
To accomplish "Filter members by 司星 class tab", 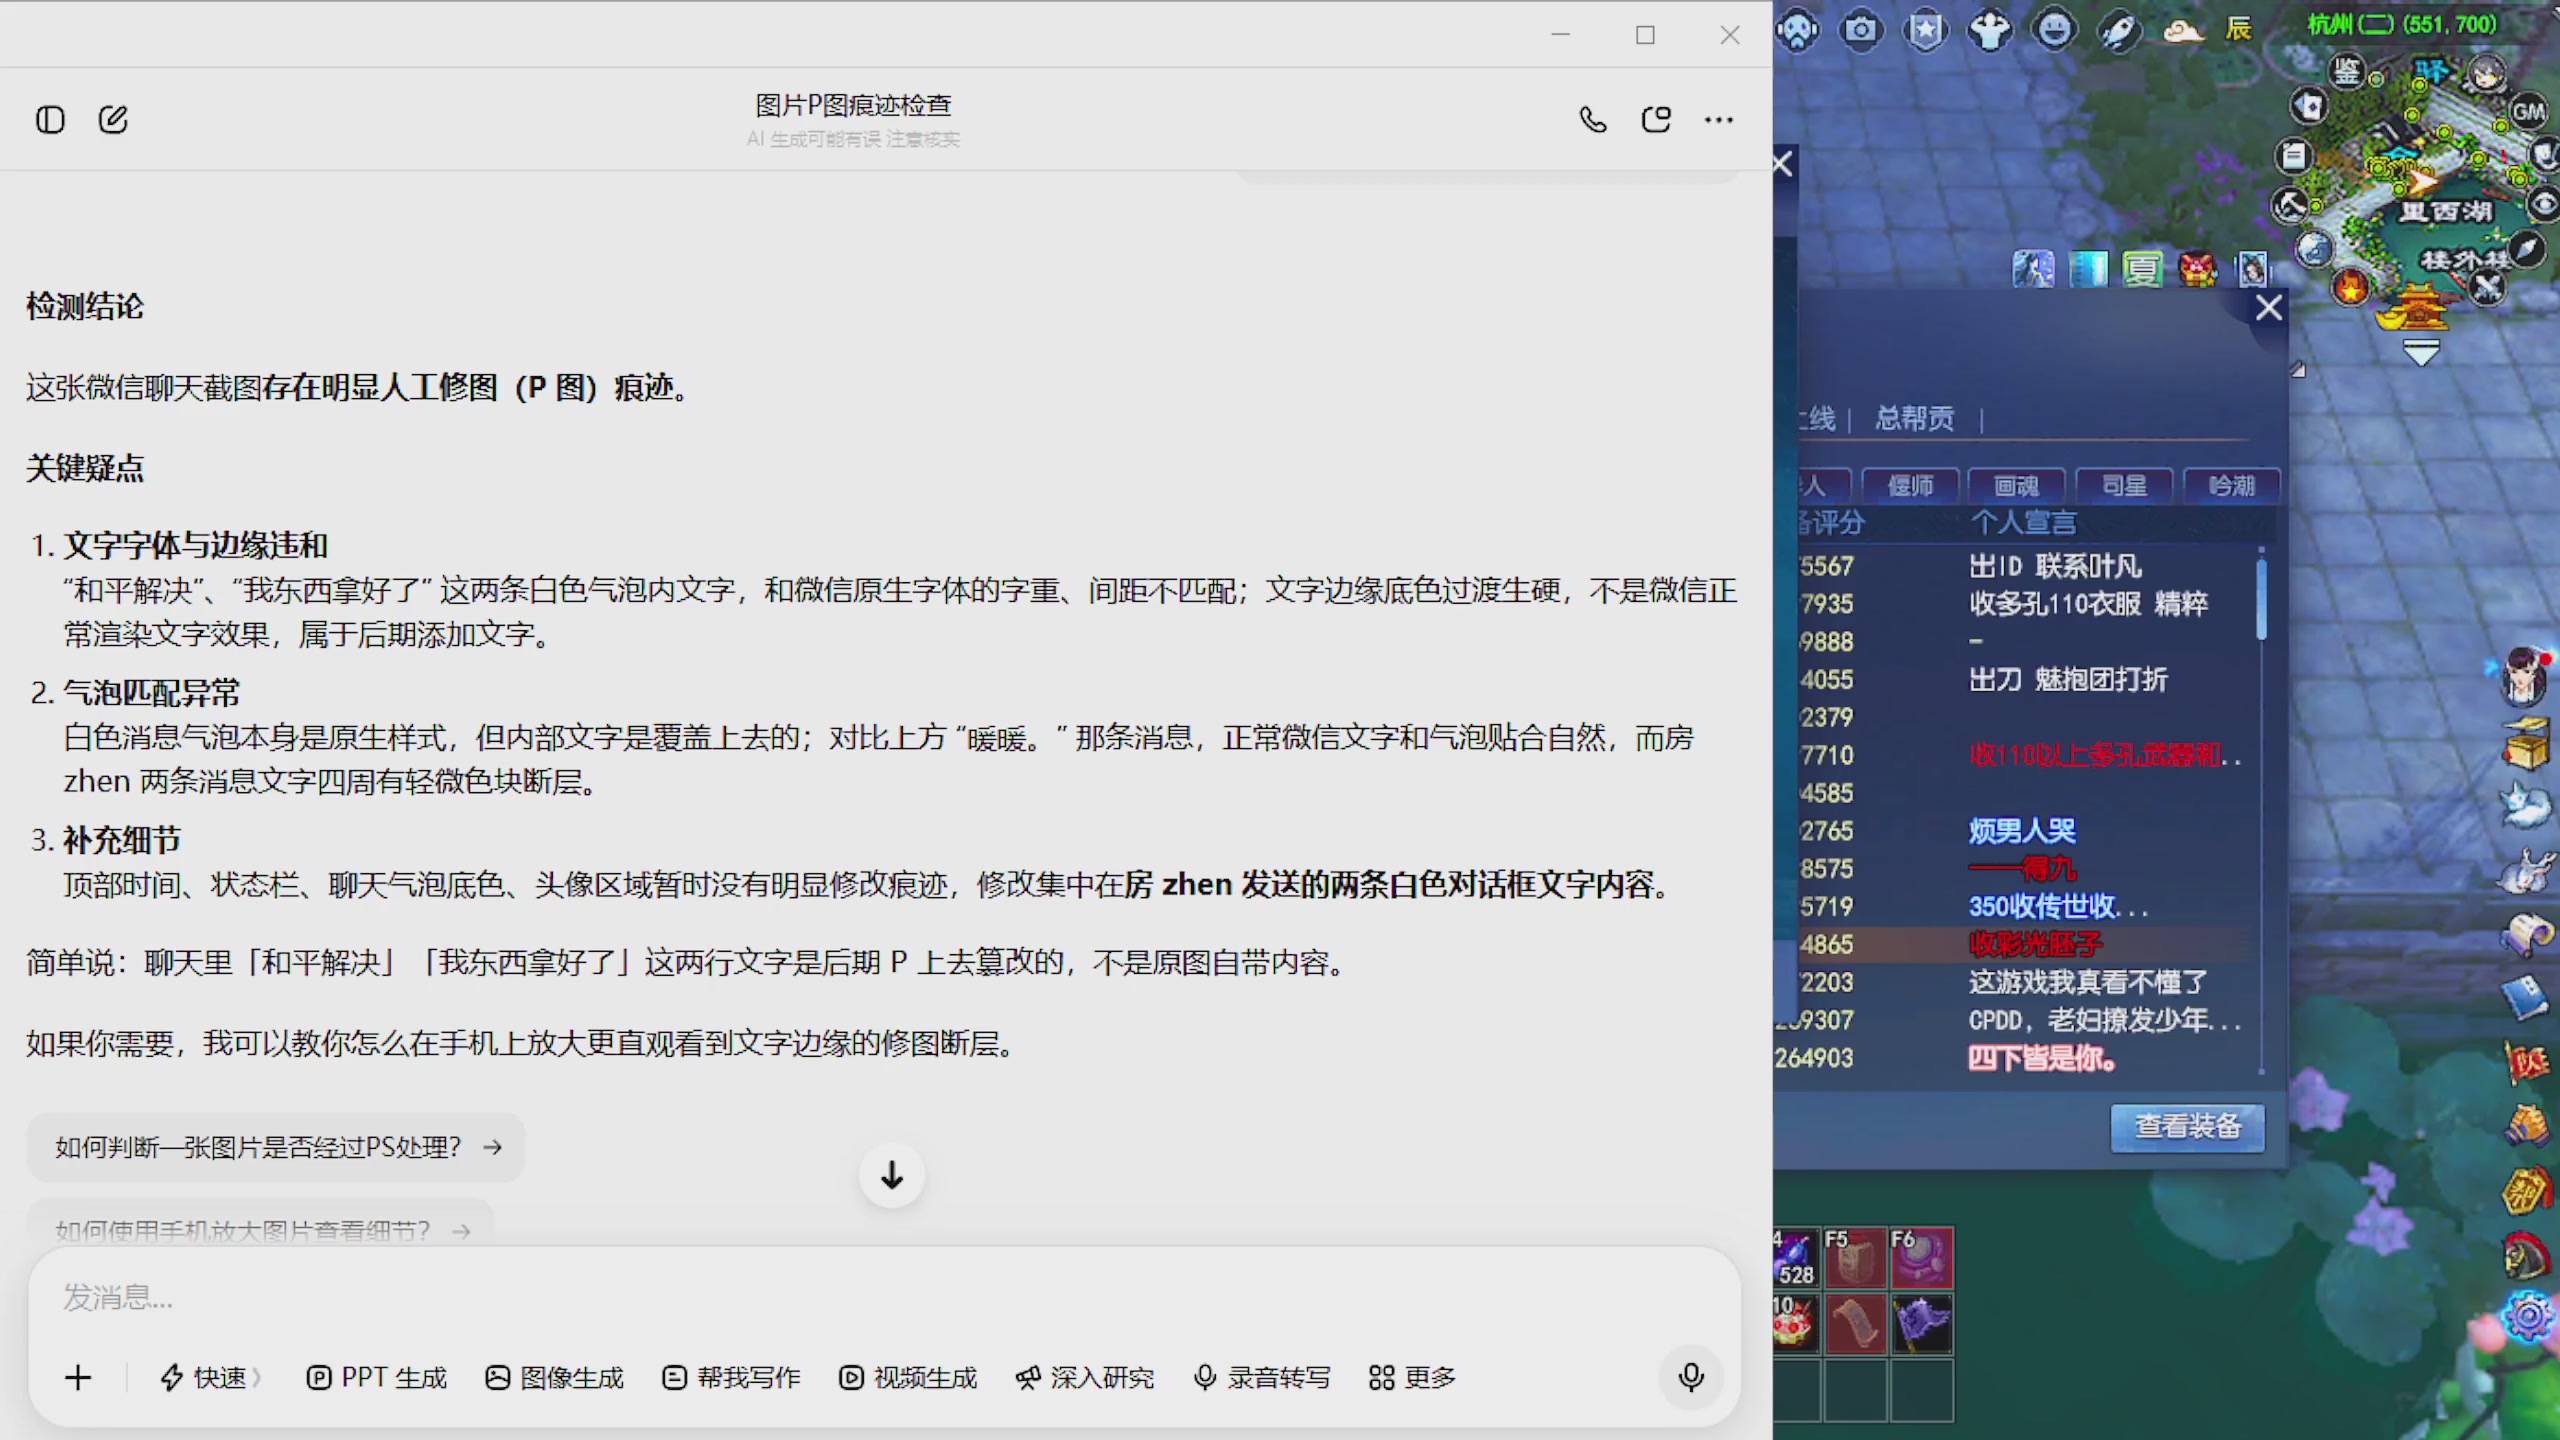I will 2124,486.
